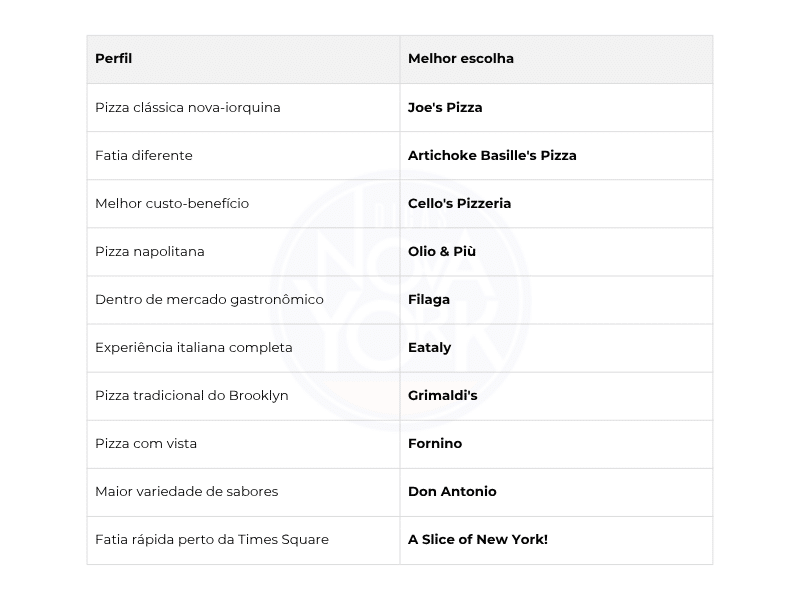
Task: Click the Perfil column header
Action: (113, 59)
